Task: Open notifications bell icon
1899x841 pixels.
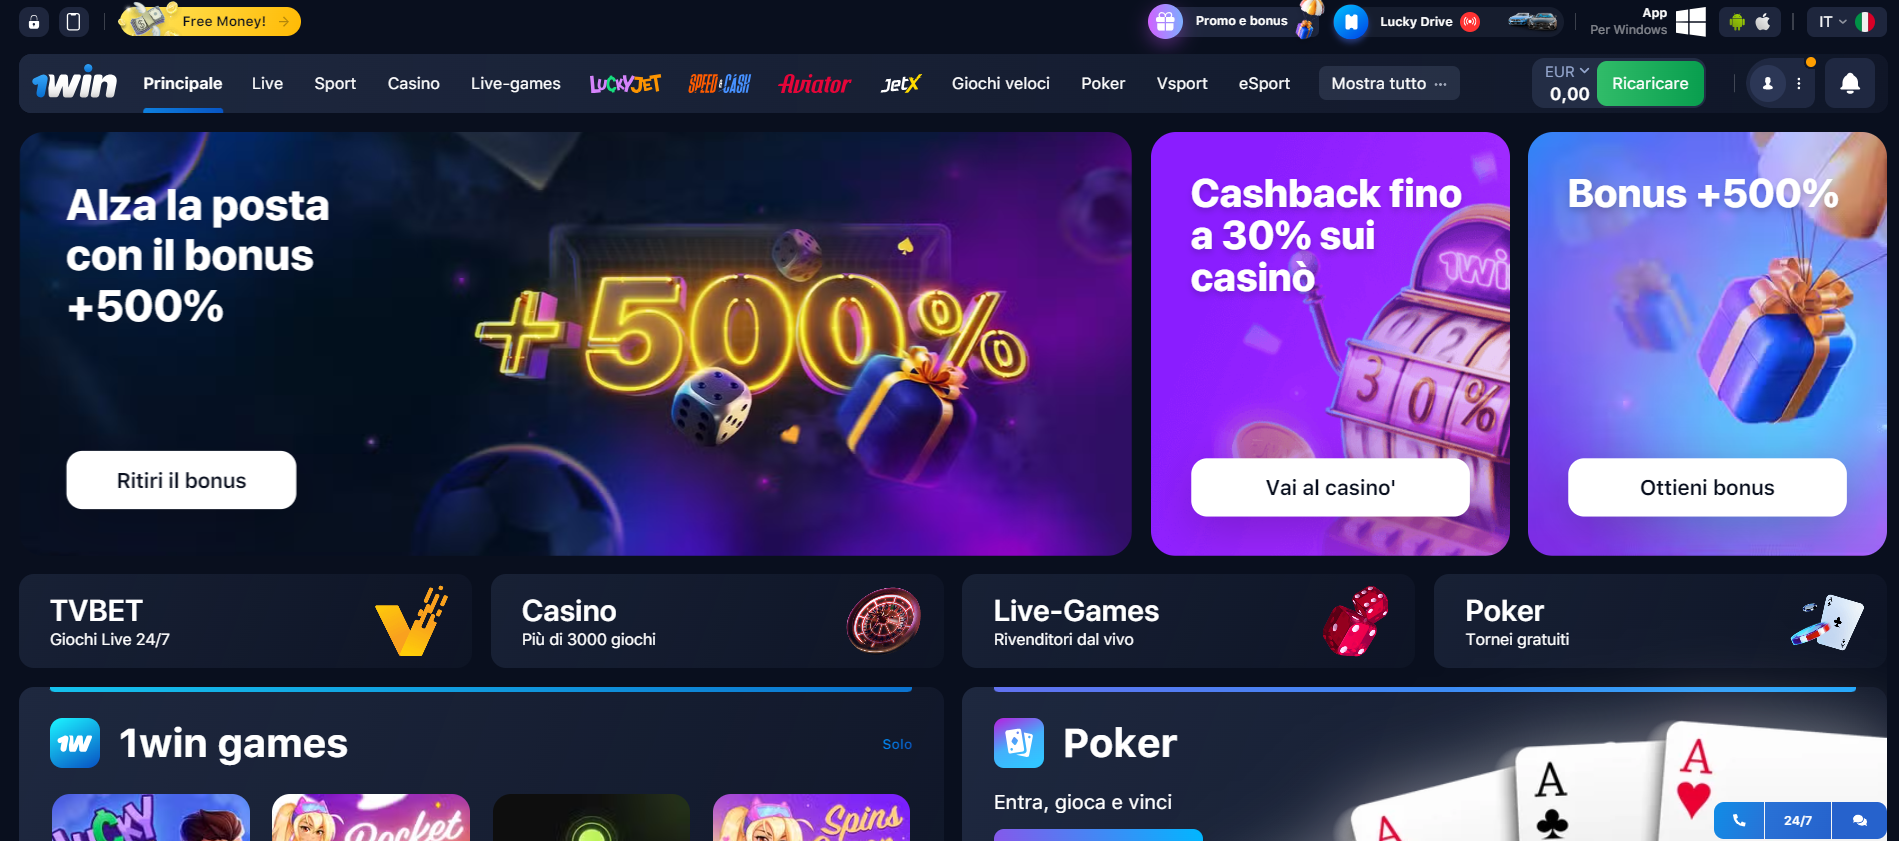Action: pyautogui.click(x=1850, y=84)
